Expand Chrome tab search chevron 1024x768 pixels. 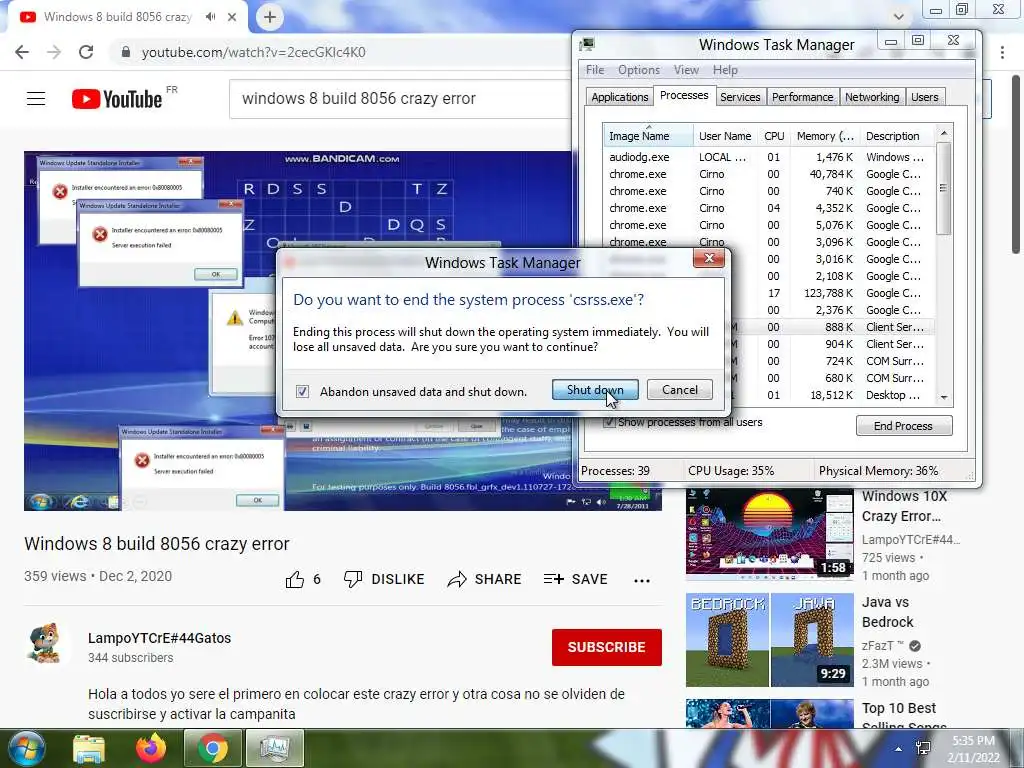click(x=899, y=16)
